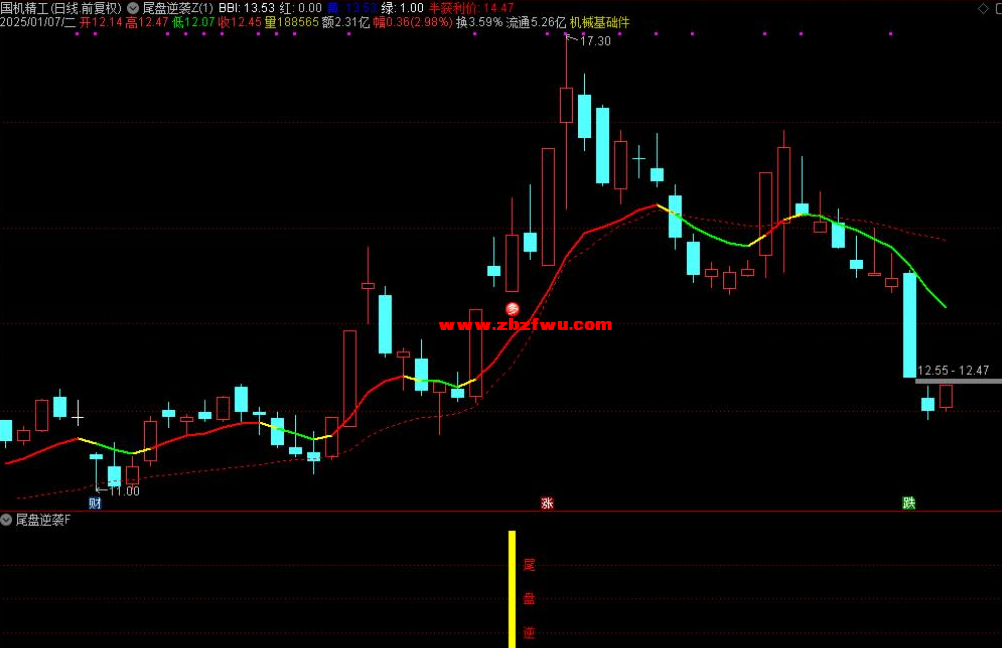Click the red 多 signal marker
This screenshot has height=648, width=1002.
click(513, 309)
